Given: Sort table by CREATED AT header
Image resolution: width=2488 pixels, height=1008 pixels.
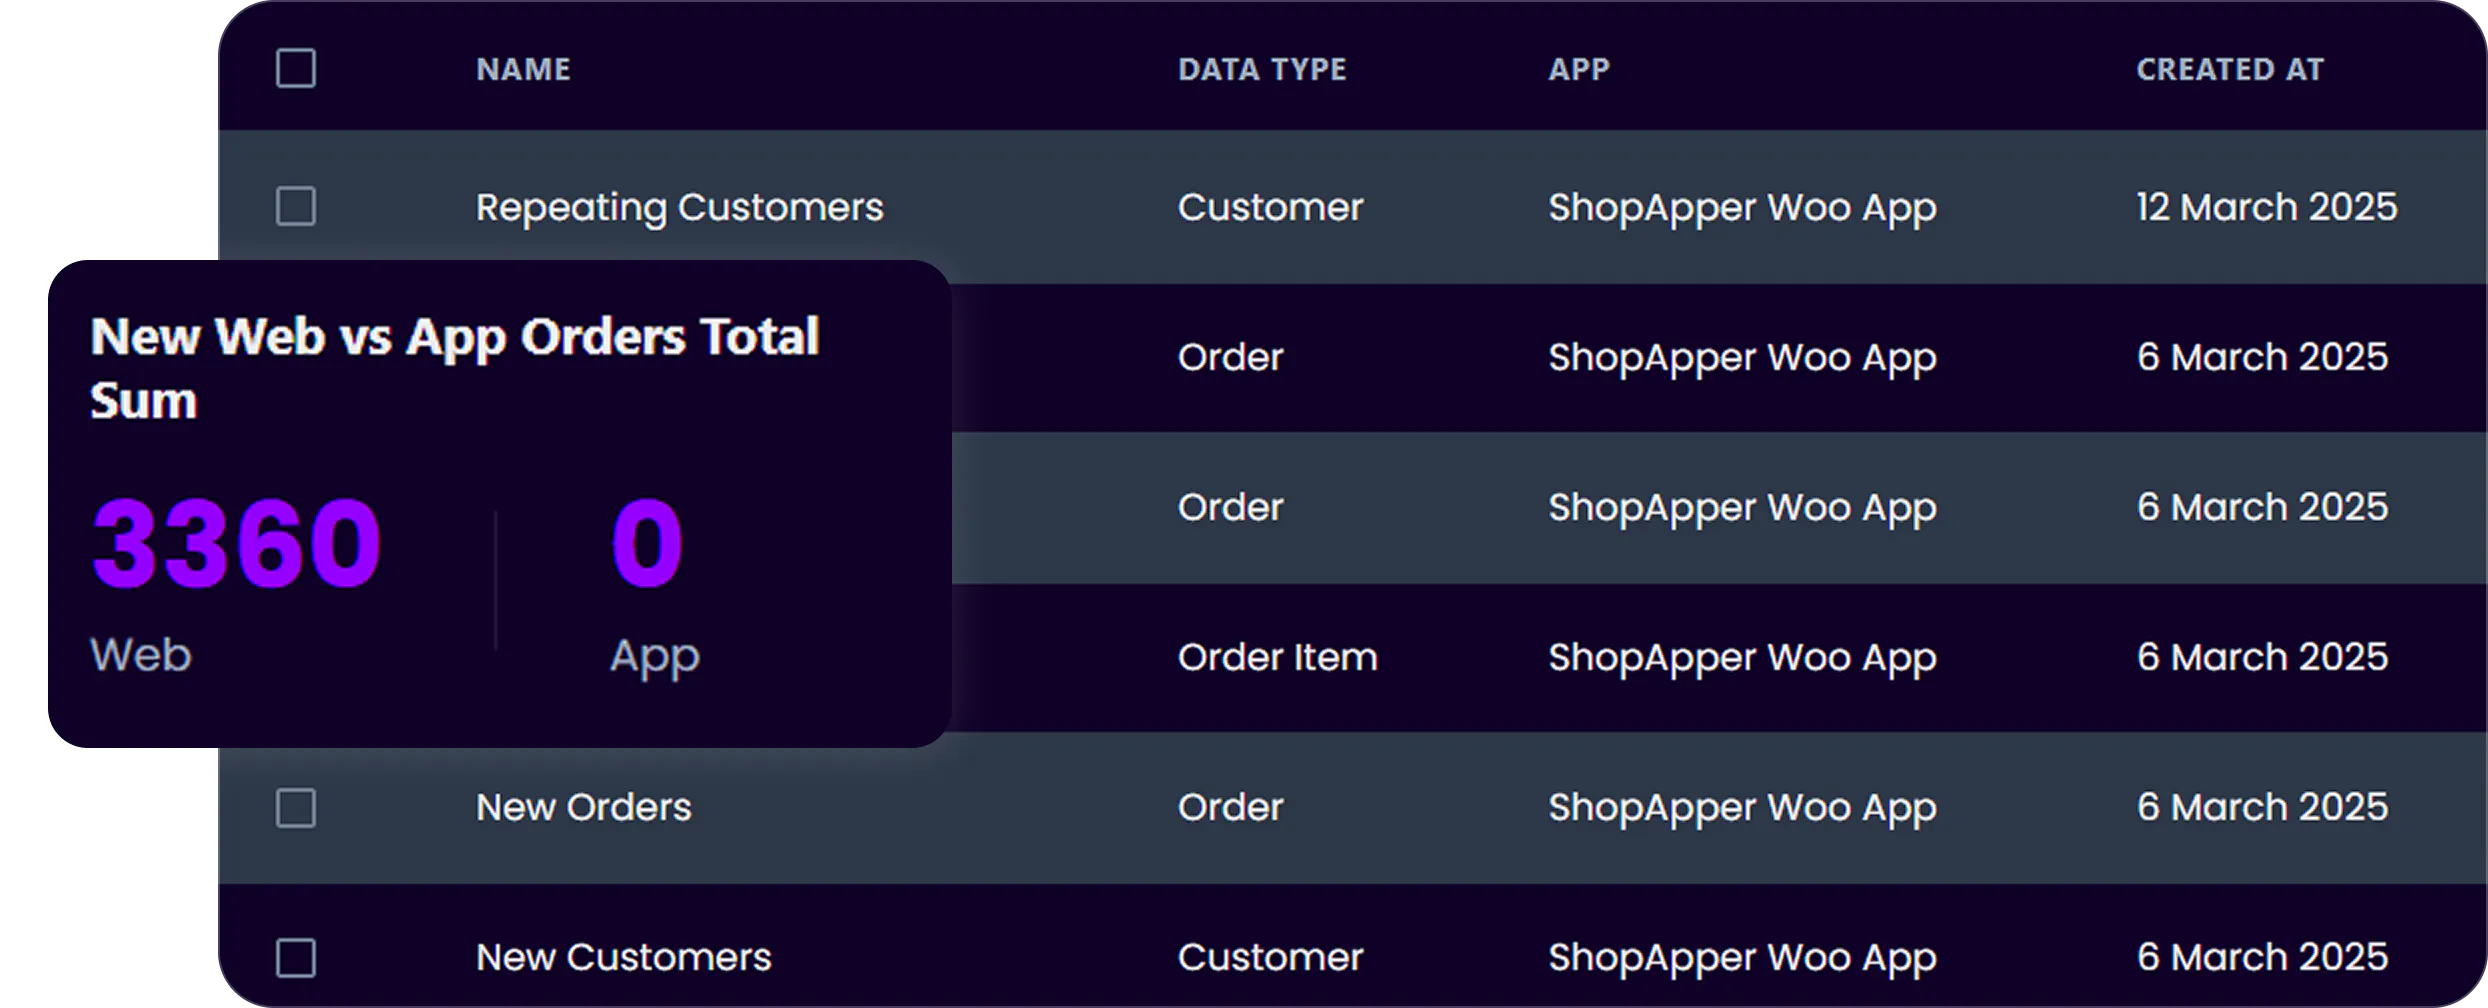Looking at the screenshot, I should pos(2230,69).
